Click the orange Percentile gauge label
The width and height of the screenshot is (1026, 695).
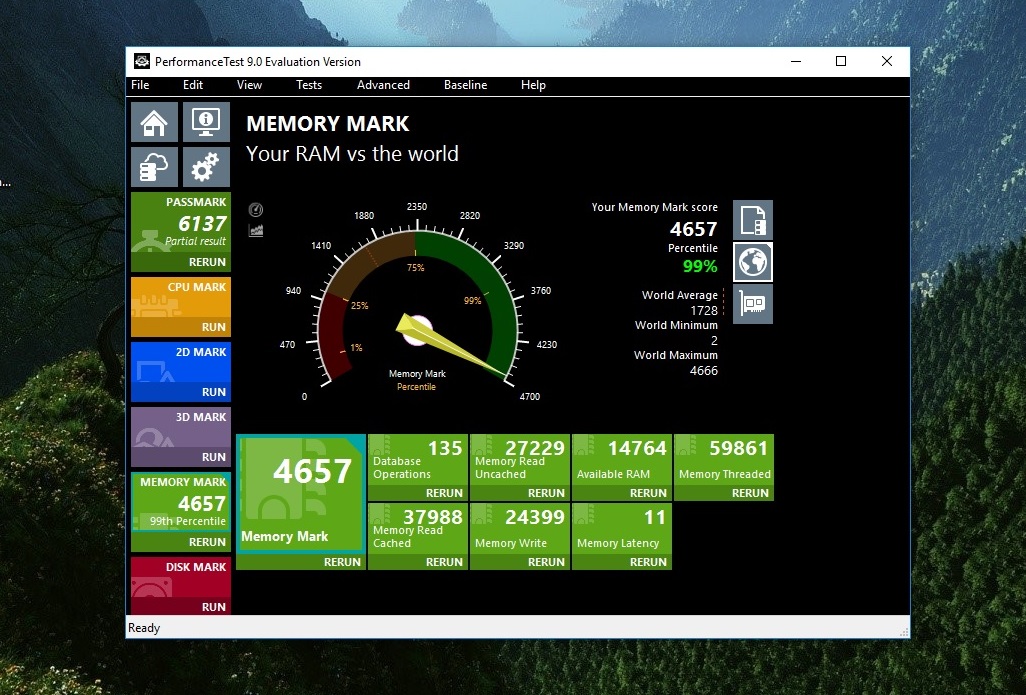(416, 387)
